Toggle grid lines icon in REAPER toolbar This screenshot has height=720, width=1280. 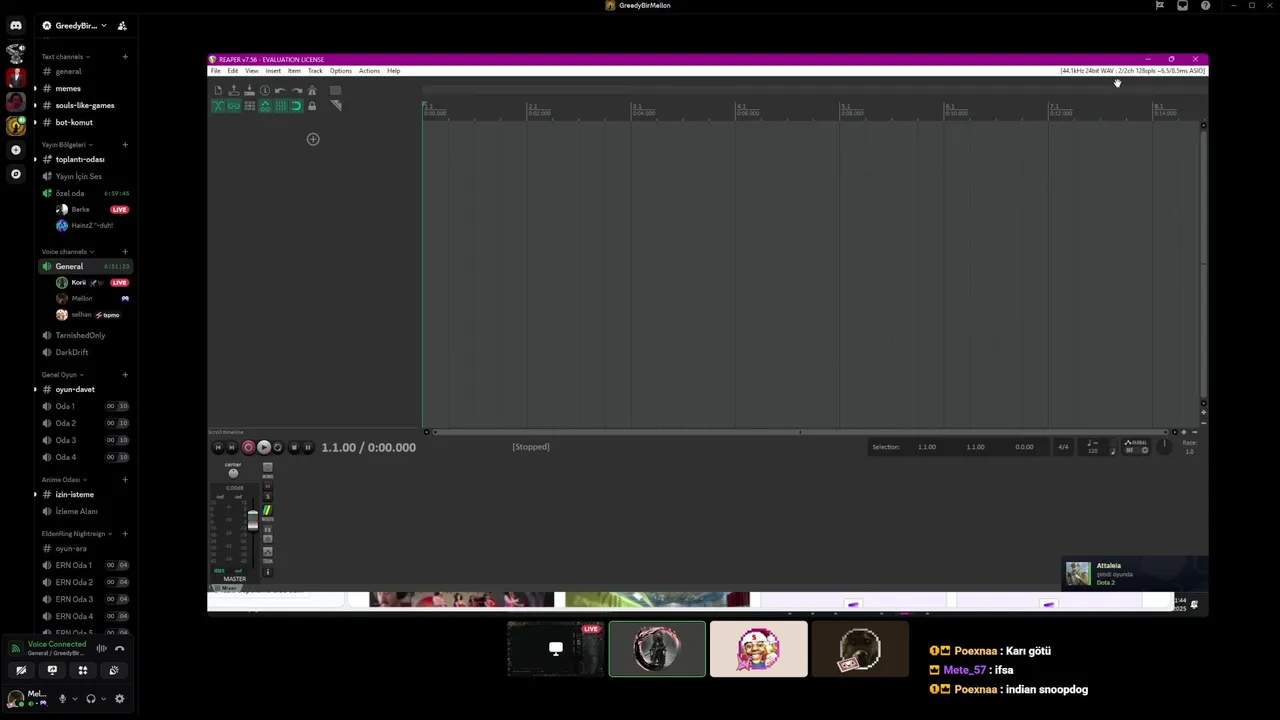pyautogui.click(x=281, y=106)
